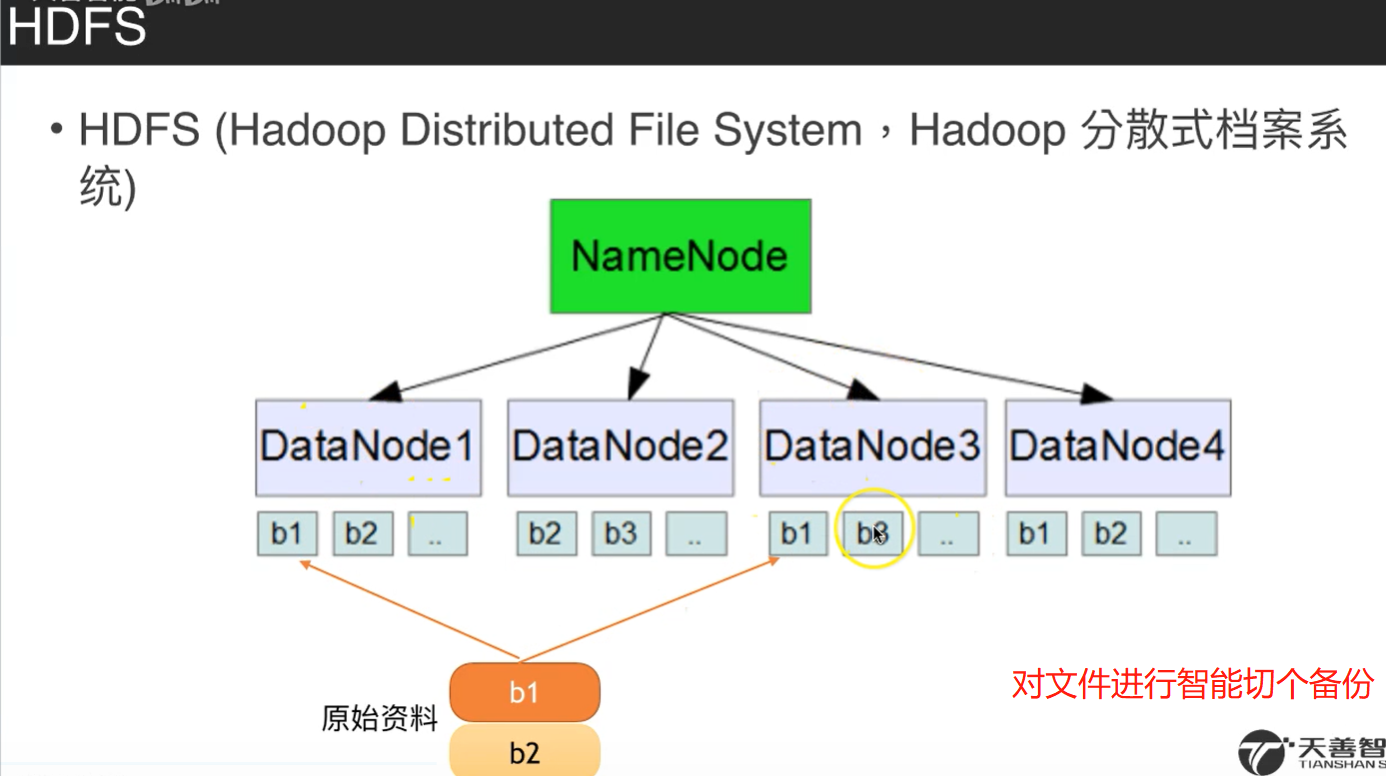Click block b3 under DataNode2
Viewport: 1386px width, 776px height.
pyautogui.click(x=621, y=534)
